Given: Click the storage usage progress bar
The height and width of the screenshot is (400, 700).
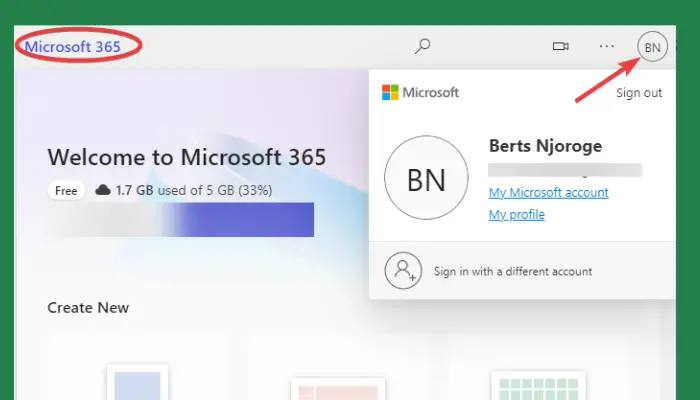Looking at the screenshot, I should [181, 219].
